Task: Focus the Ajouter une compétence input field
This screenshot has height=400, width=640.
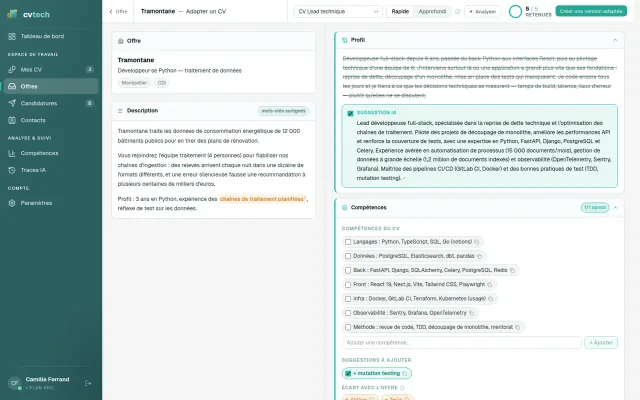Action: click(x=462, y=342)
